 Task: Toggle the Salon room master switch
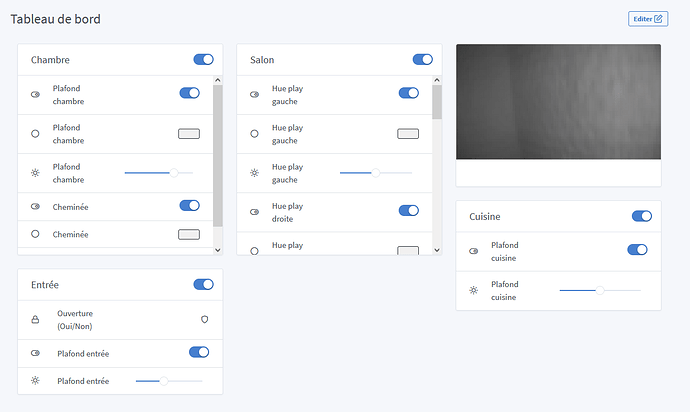(x=422, y=59)
